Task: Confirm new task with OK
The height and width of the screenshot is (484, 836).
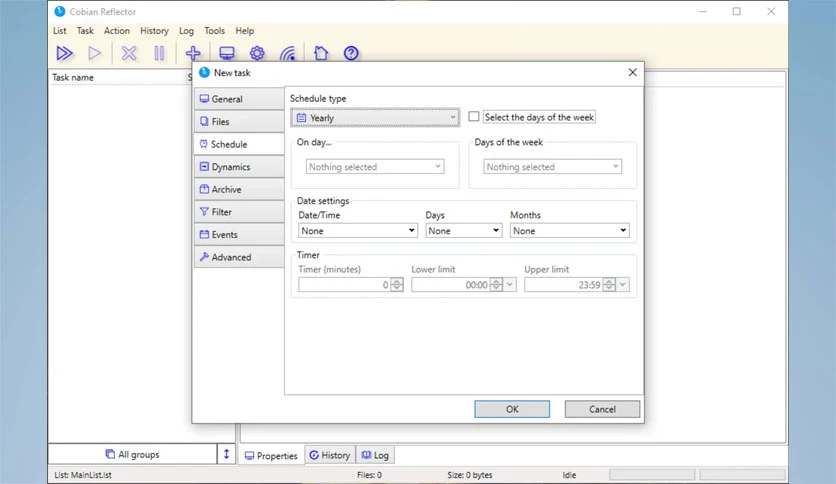Action: click(x=512, y=409)
